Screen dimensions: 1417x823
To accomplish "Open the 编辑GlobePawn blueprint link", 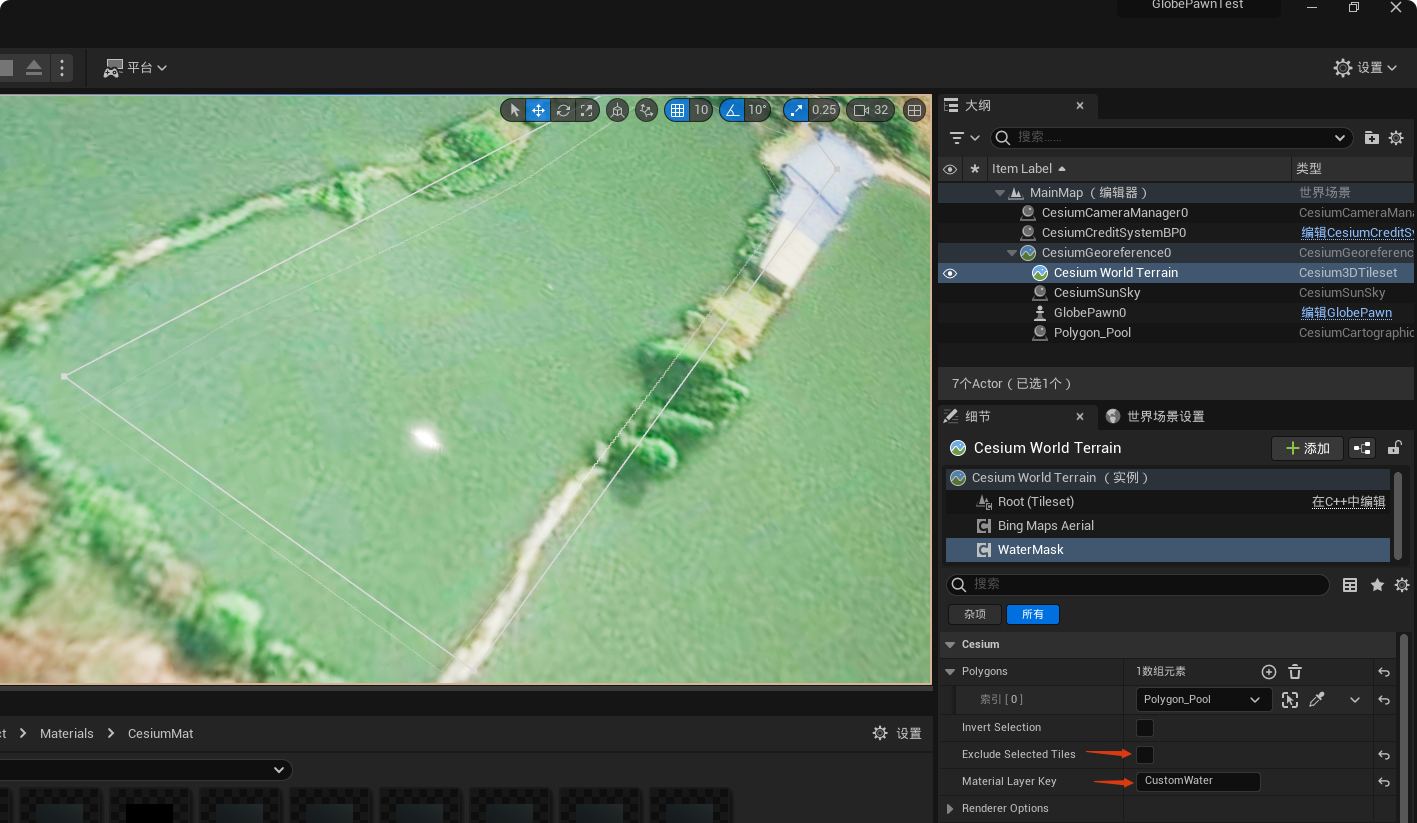I will tap(1346, 313).
